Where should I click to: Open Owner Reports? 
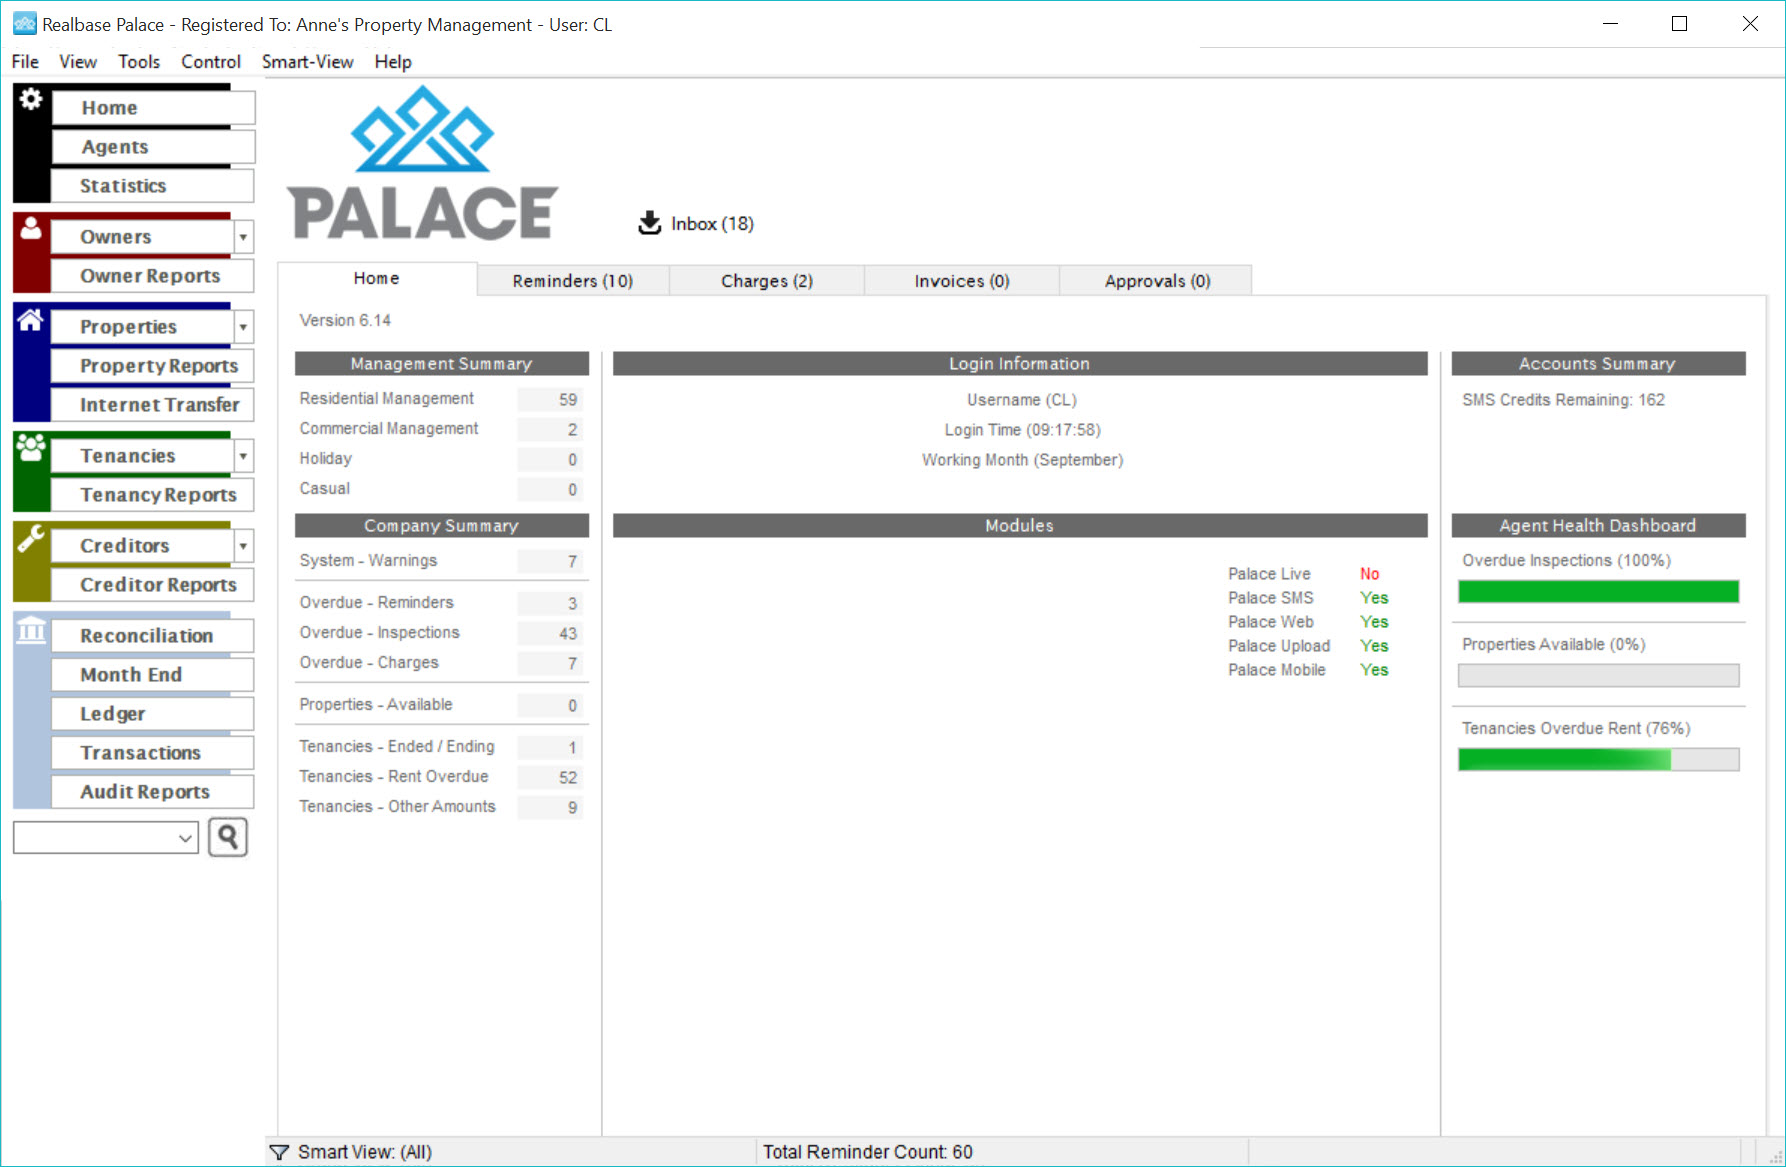pos(153,276)
